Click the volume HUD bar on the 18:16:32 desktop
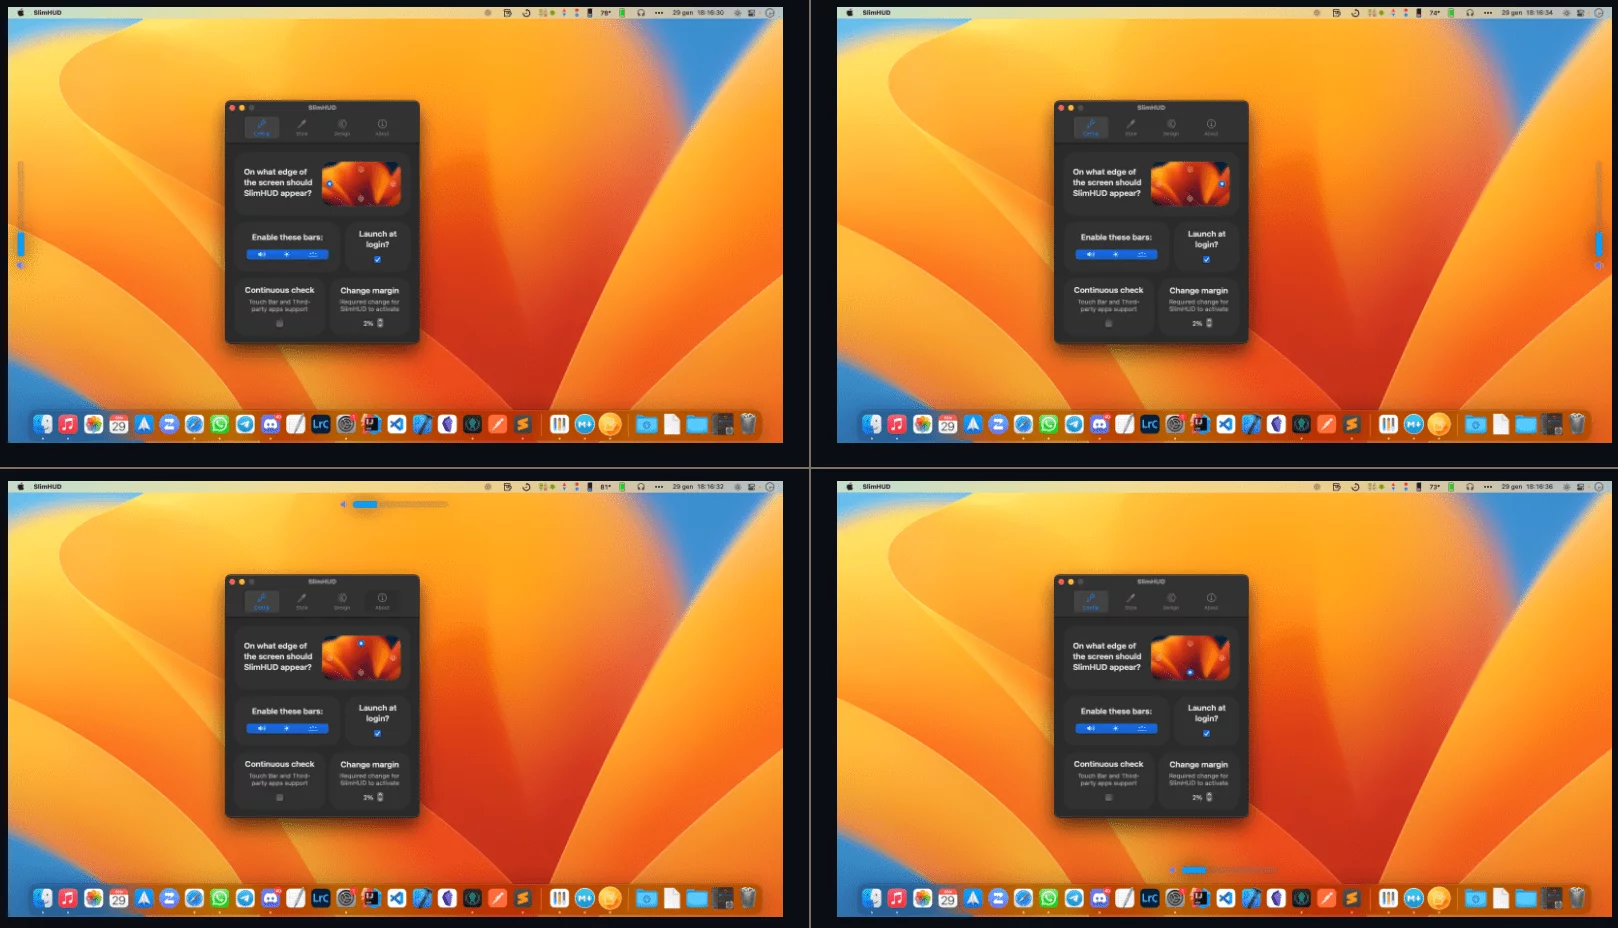This screenshot has height=928, width=1618. [x=401, y=504]
